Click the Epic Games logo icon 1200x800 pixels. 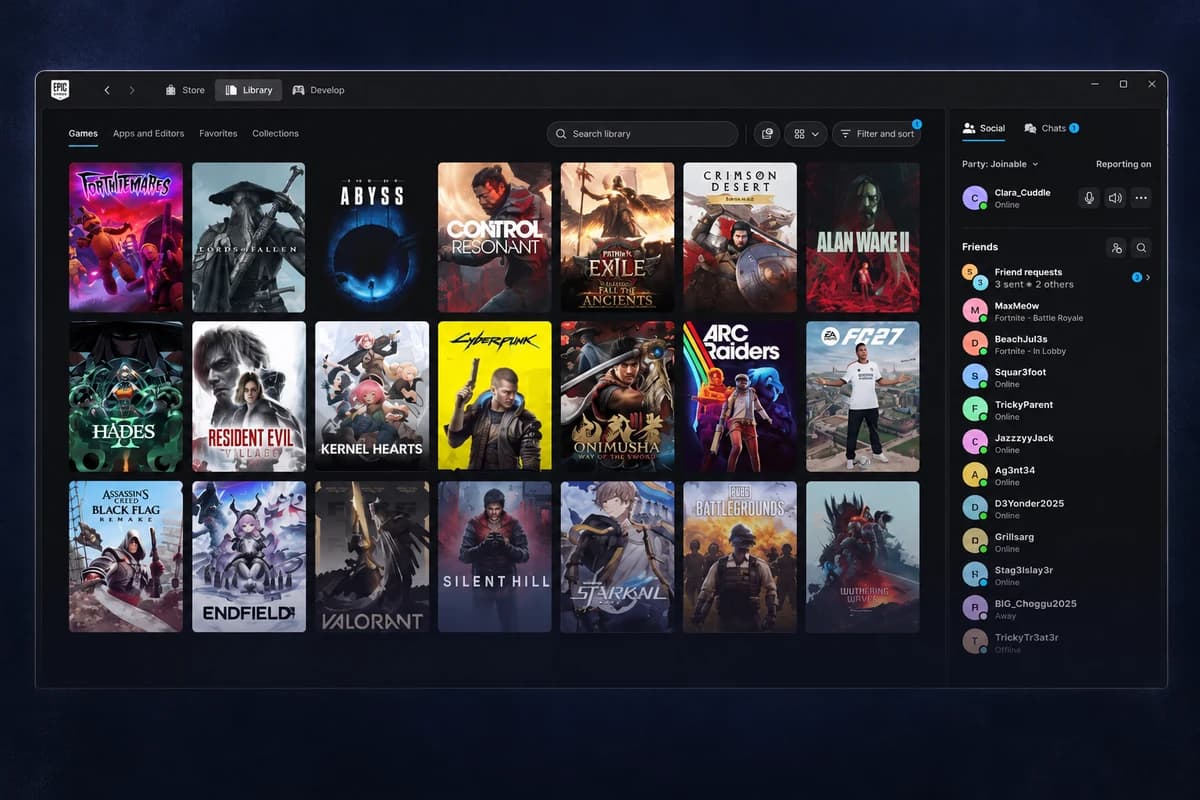(60, 89)
